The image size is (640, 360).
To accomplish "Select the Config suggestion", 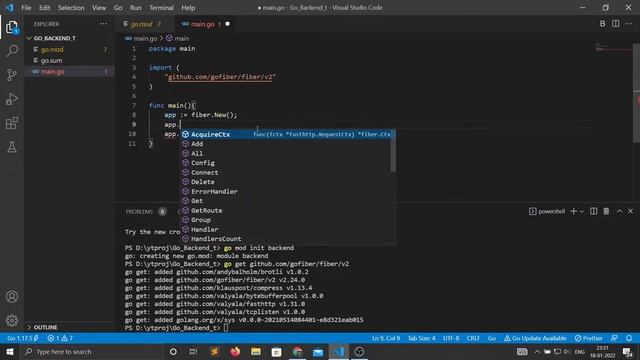I will coord(286,163).
